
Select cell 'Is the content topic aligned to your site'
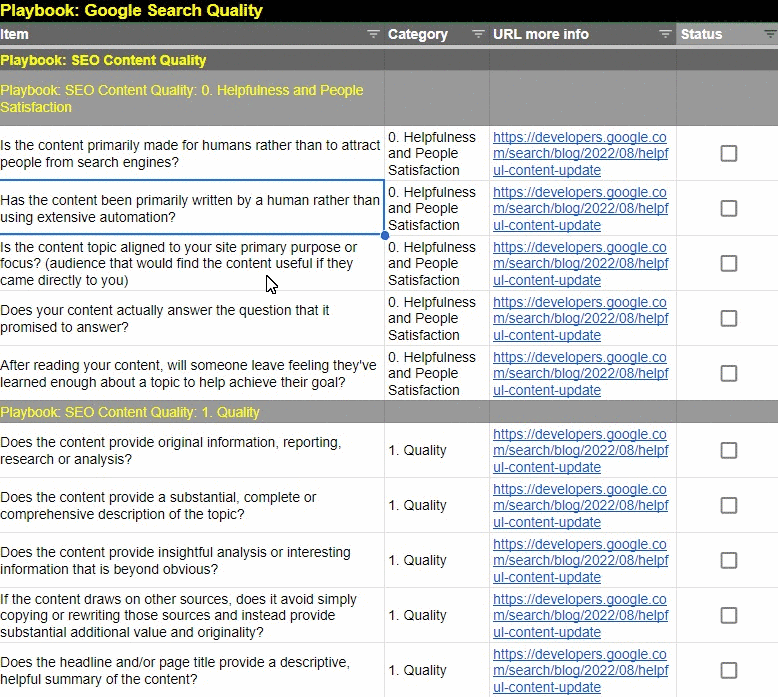click(192, 263)
